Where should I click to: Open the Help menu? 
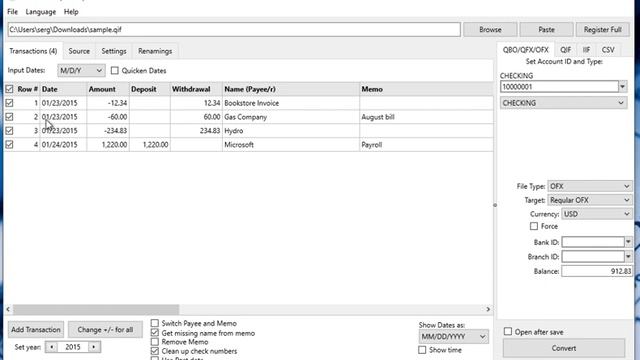(71, 12)
